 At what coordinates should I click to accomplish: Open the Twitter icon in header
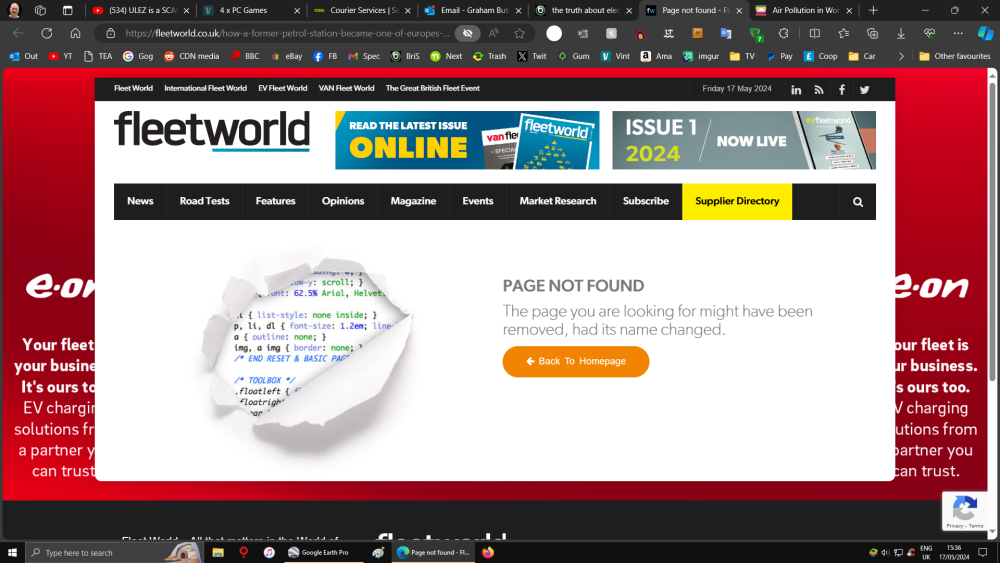864,90
